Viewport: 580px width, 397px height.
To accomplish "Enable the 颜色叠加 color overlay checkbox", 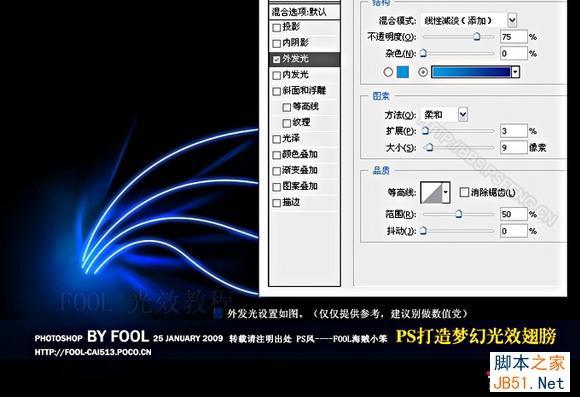I will tap(276, 155).
